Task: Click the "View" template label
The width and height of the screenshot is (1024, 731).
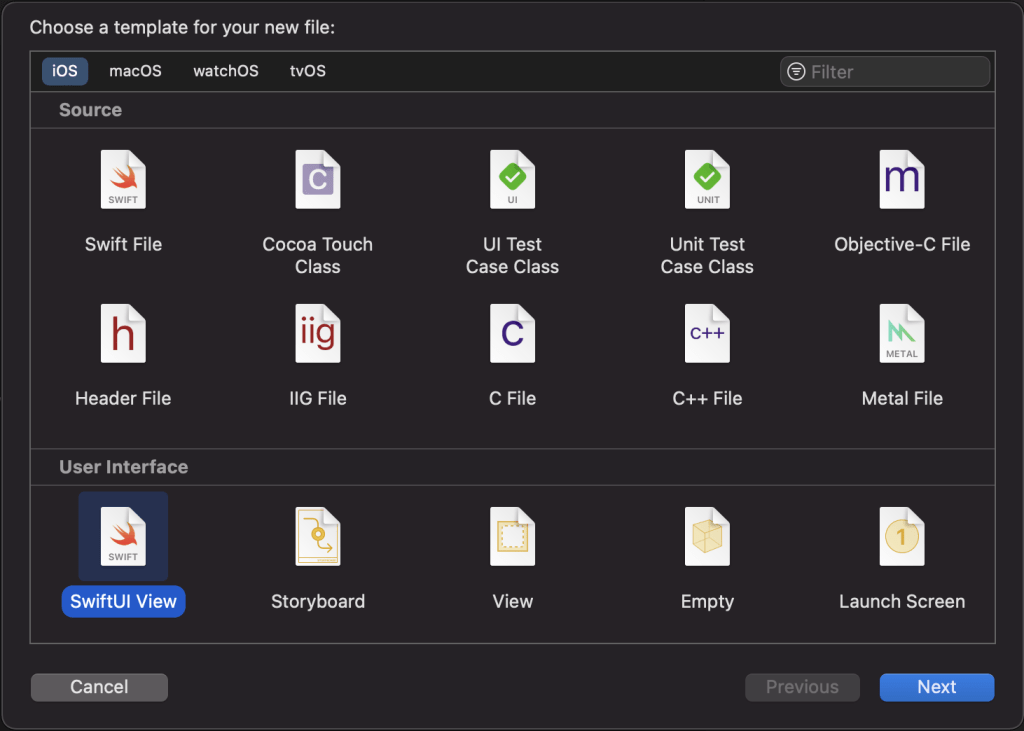Action: pyautogui.click(x=512, y=602)
